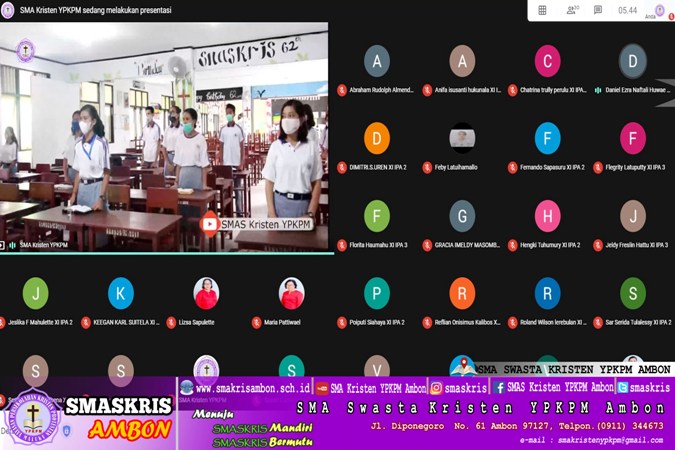Click KEEGAN KARL SUITELA's muted mic icon
Screen dimensions: 675x450
[86, 322]
